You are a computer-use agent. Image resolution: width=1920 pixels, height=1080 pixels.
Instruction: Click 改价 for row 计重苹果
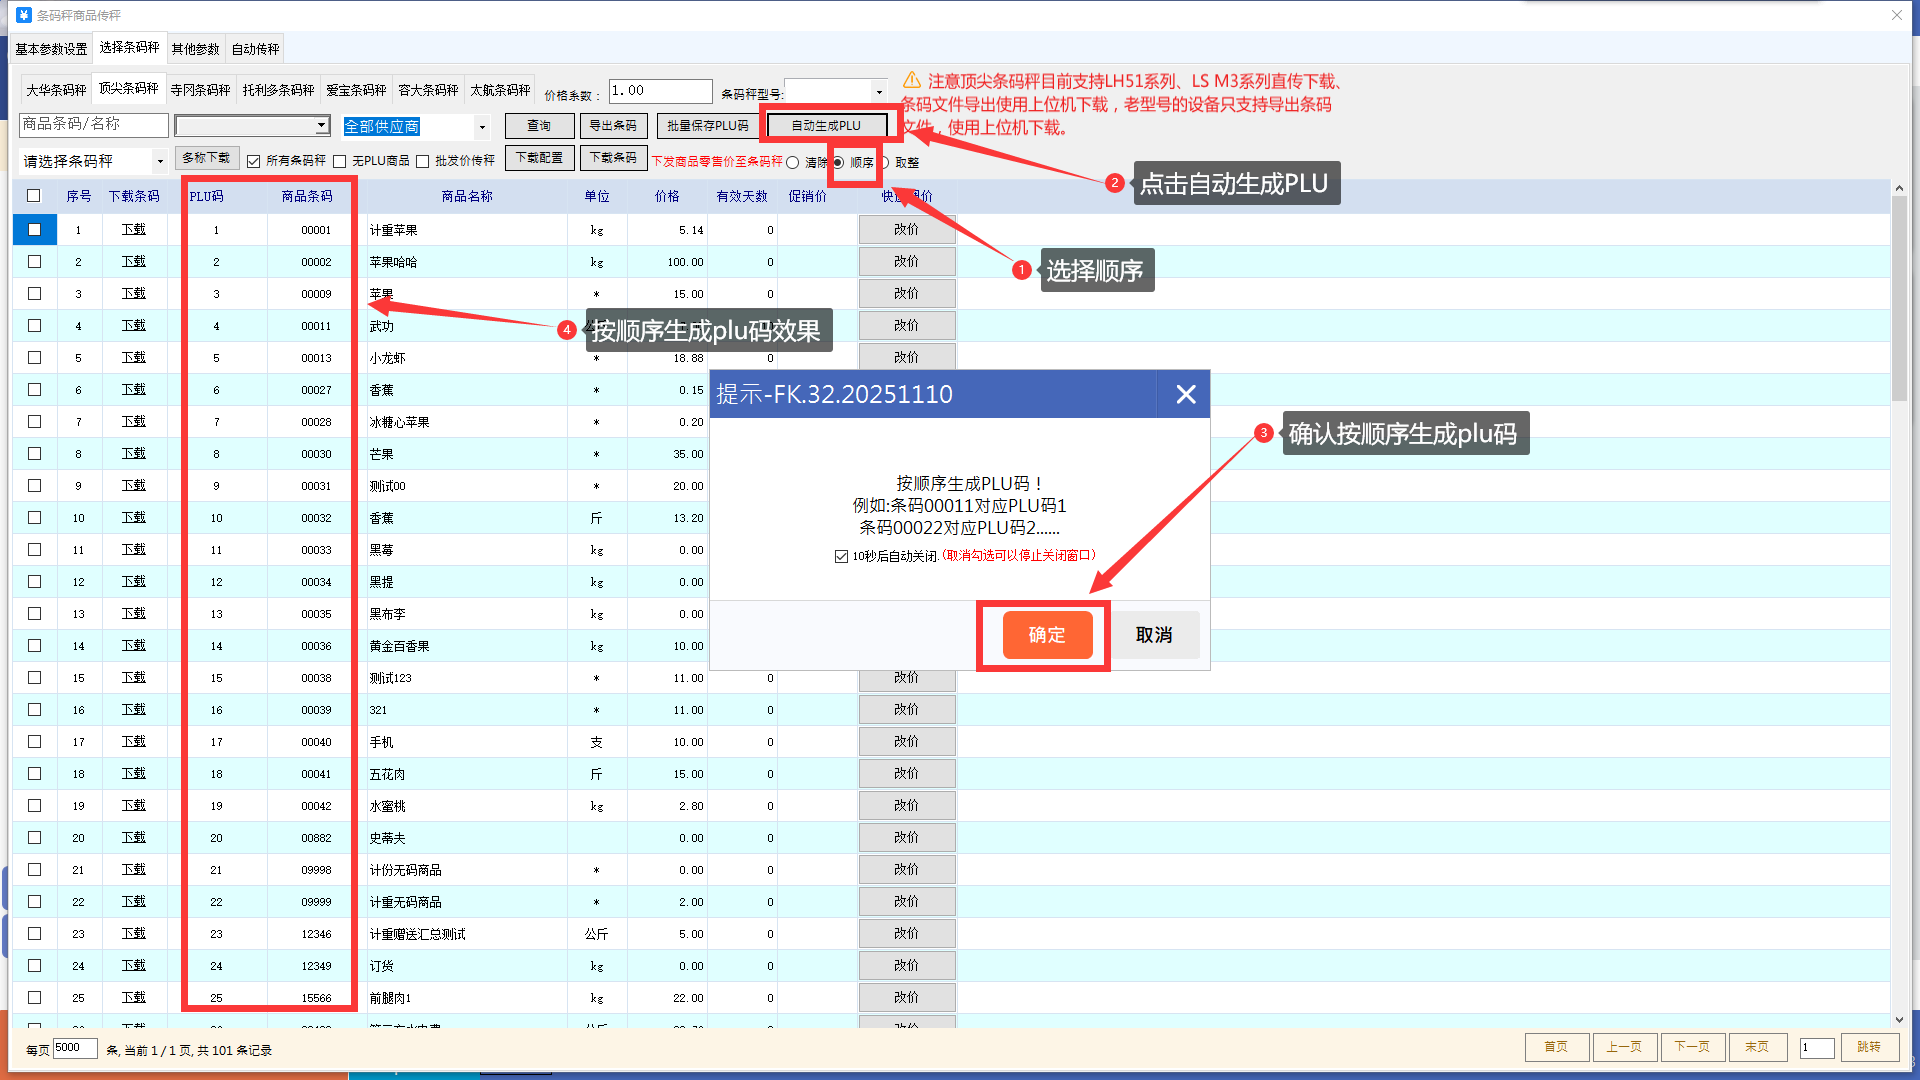pyautogui.click(x=906, y=230)
